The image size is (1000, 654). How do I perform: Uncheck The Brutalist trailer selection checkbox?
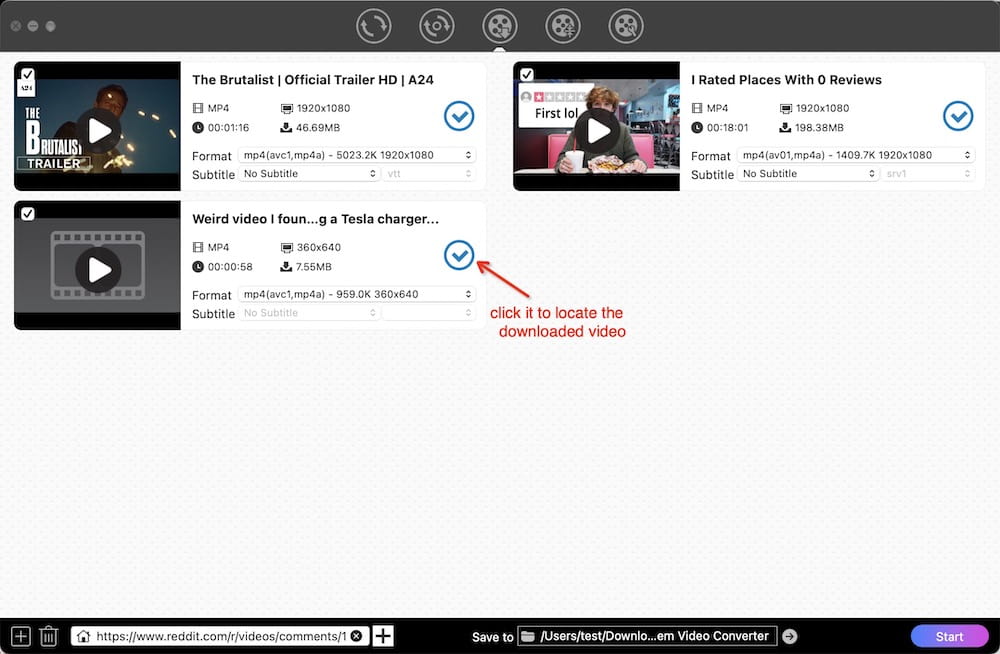[28, 72]
